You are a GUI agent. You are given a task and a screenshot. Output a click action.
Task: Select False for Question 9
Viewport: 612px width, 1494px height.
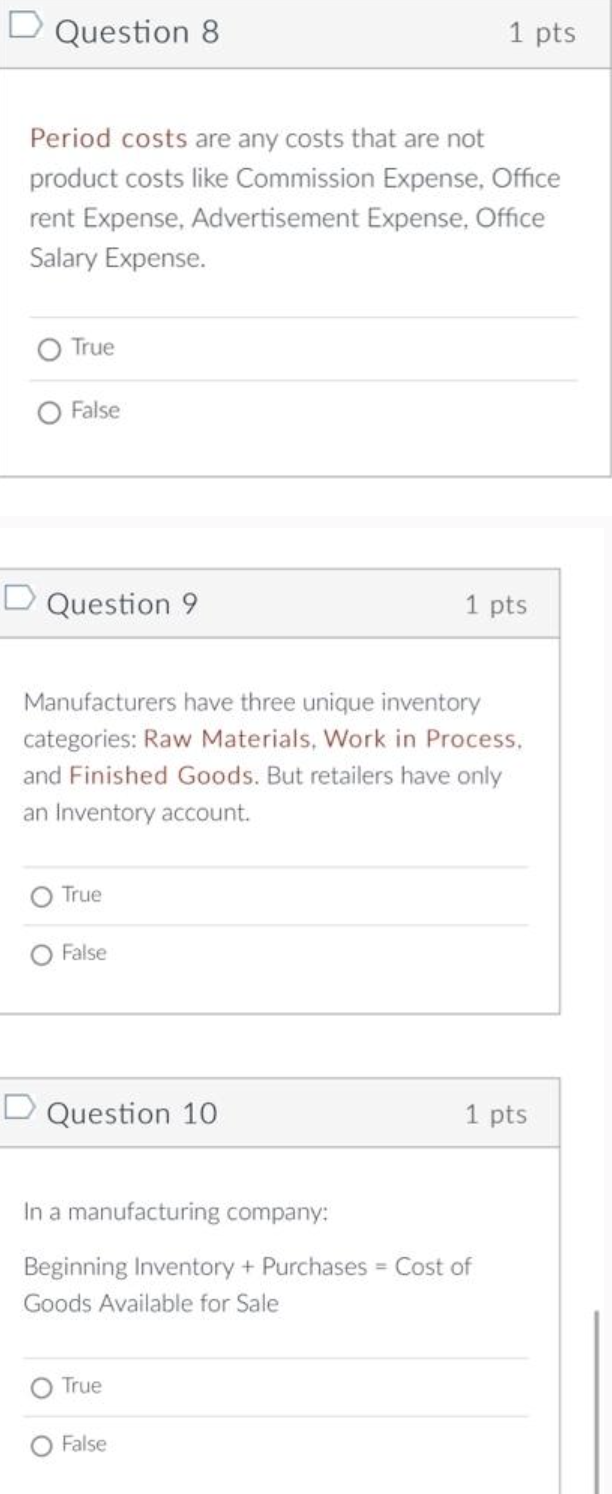point(40,953)
